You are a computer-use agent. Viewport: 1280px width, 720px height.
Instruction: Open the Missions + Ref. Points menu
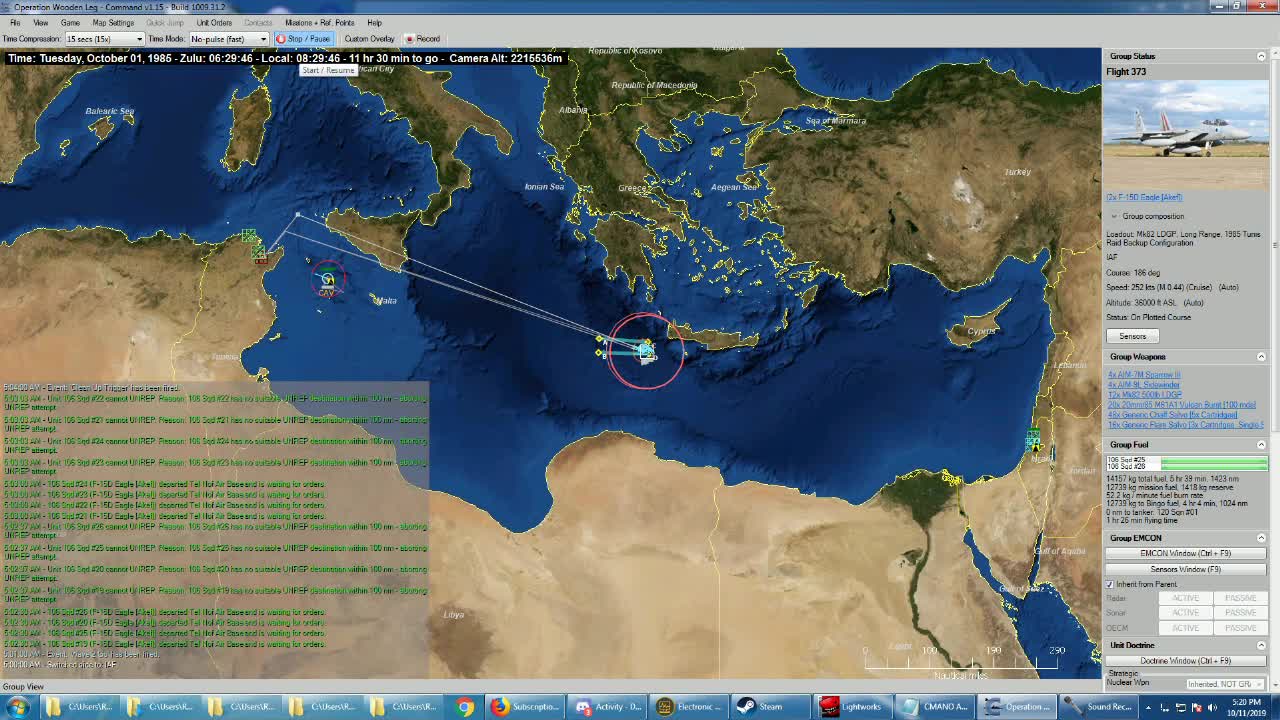click(320, 22)
